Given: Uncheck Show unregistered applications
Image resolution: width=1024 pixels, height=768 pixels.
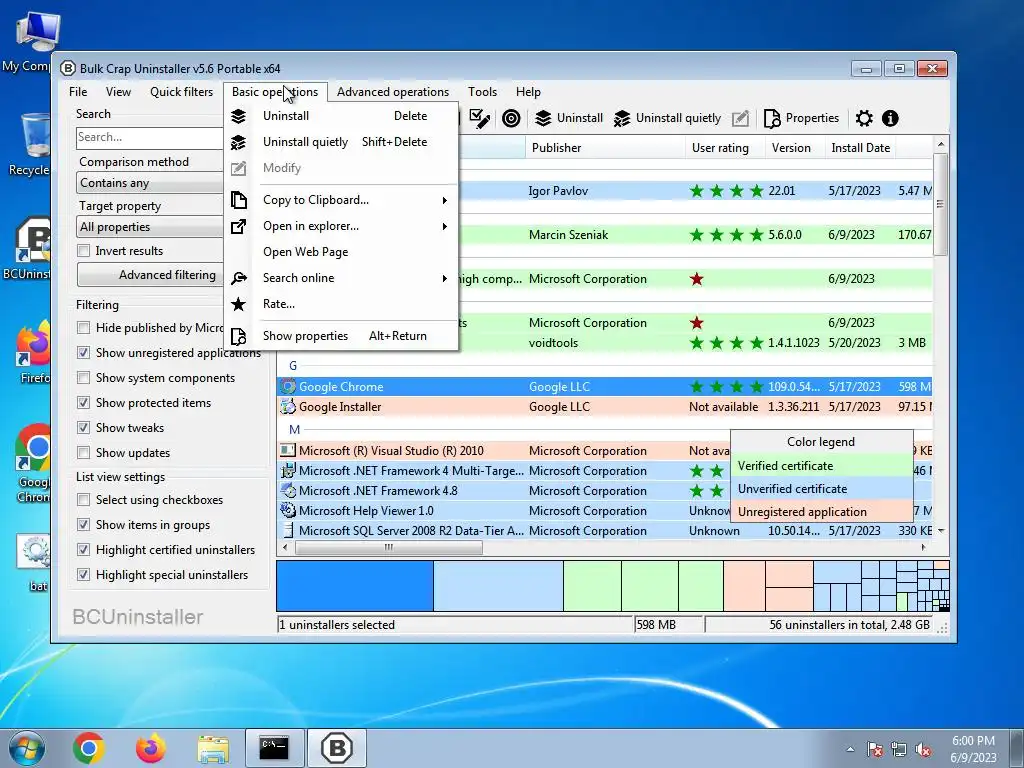Looking at the screenshot, I should (x=84, y=353).
